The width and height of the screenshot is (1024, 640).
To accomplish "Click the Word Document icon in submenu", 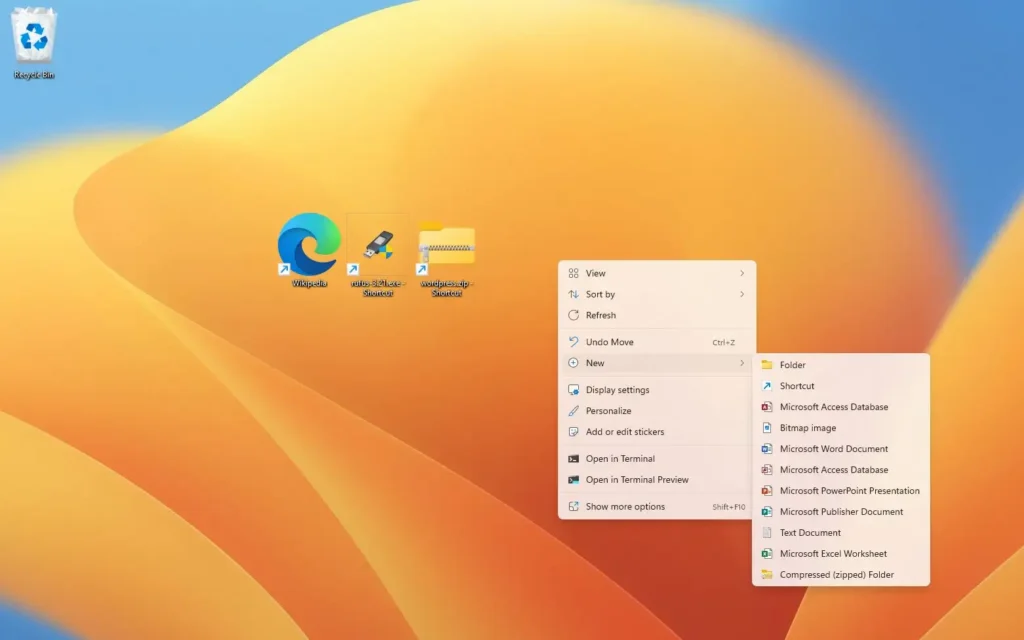I will 767,449.
